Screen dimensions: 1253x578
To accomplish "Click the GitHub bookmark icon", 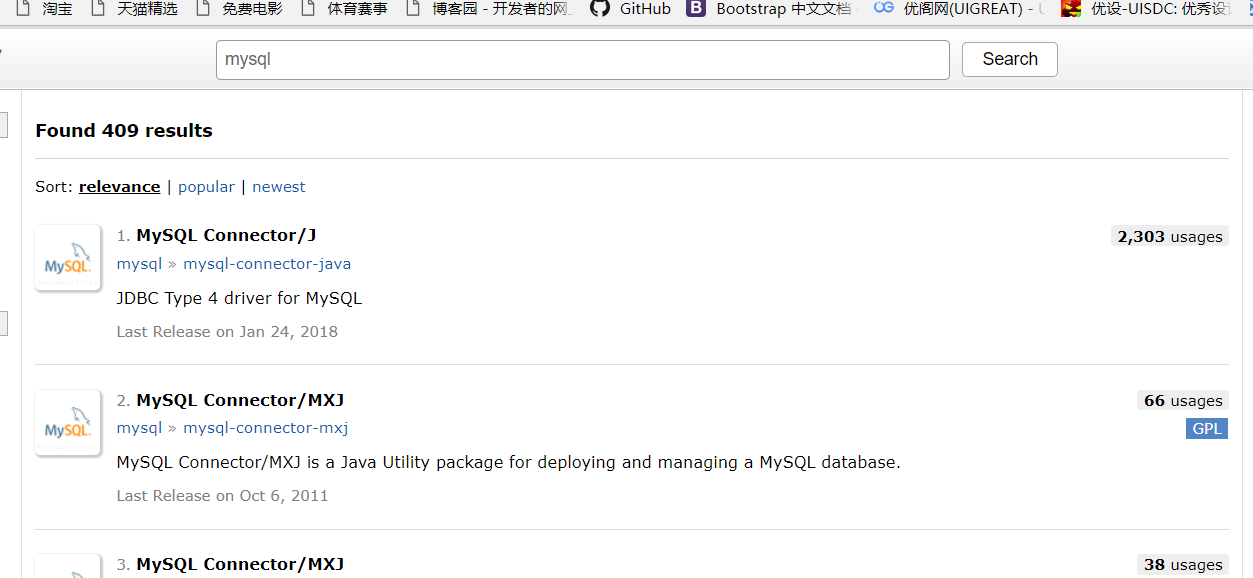I will [600, 9].
